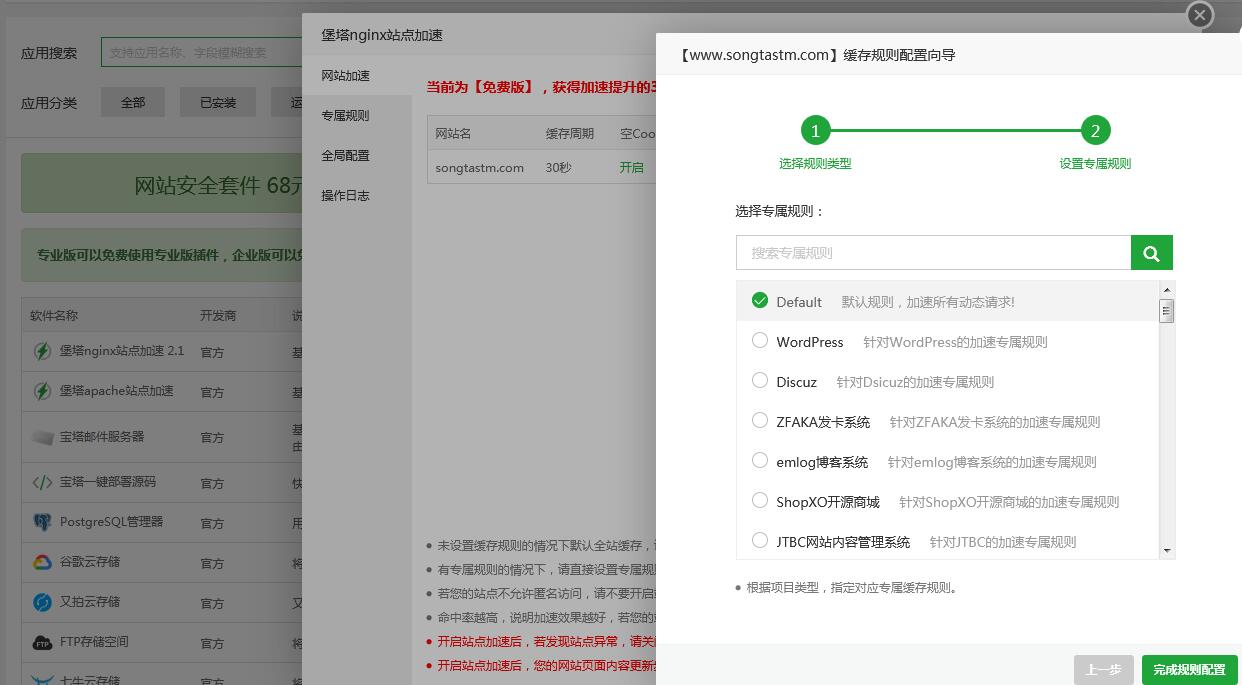1242x685 pixels.
Task: Click the rule list scrollbar thumb
Action: (1166, 311)
